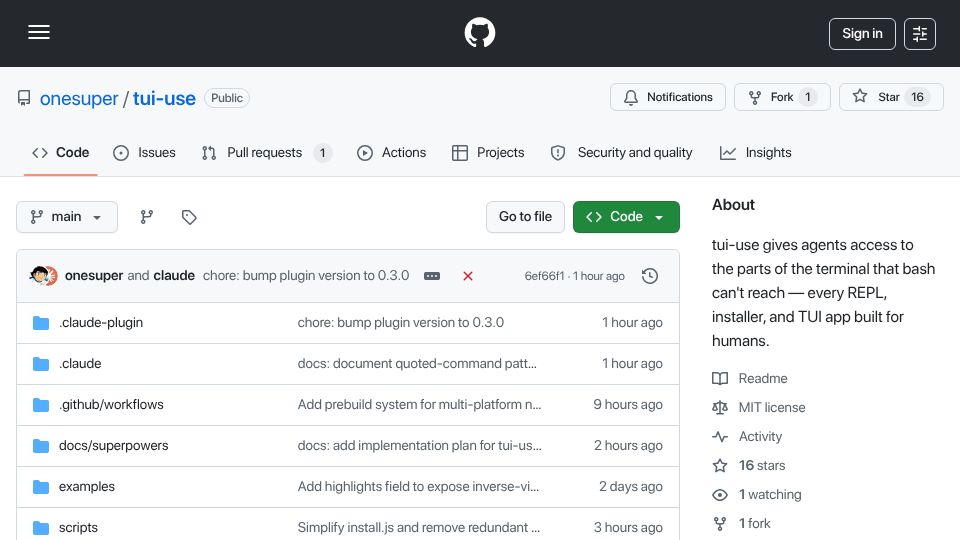
Task: Expand the green Code dropdown
Action: [x=626, y=217]
